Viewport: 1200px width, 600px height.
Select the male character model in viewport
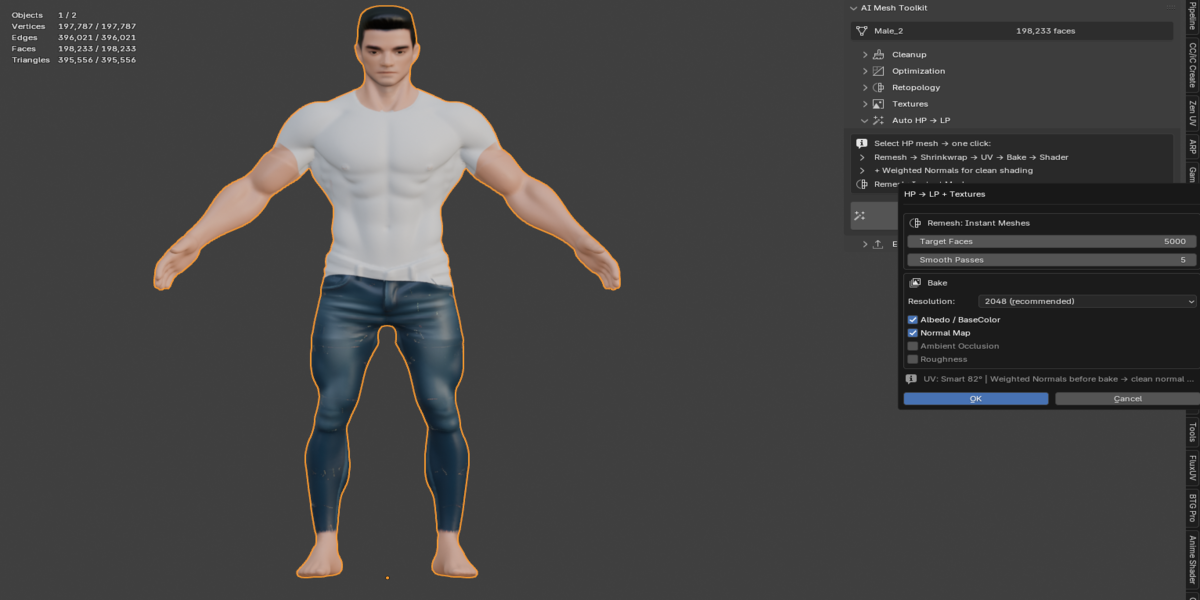(386, 200)
